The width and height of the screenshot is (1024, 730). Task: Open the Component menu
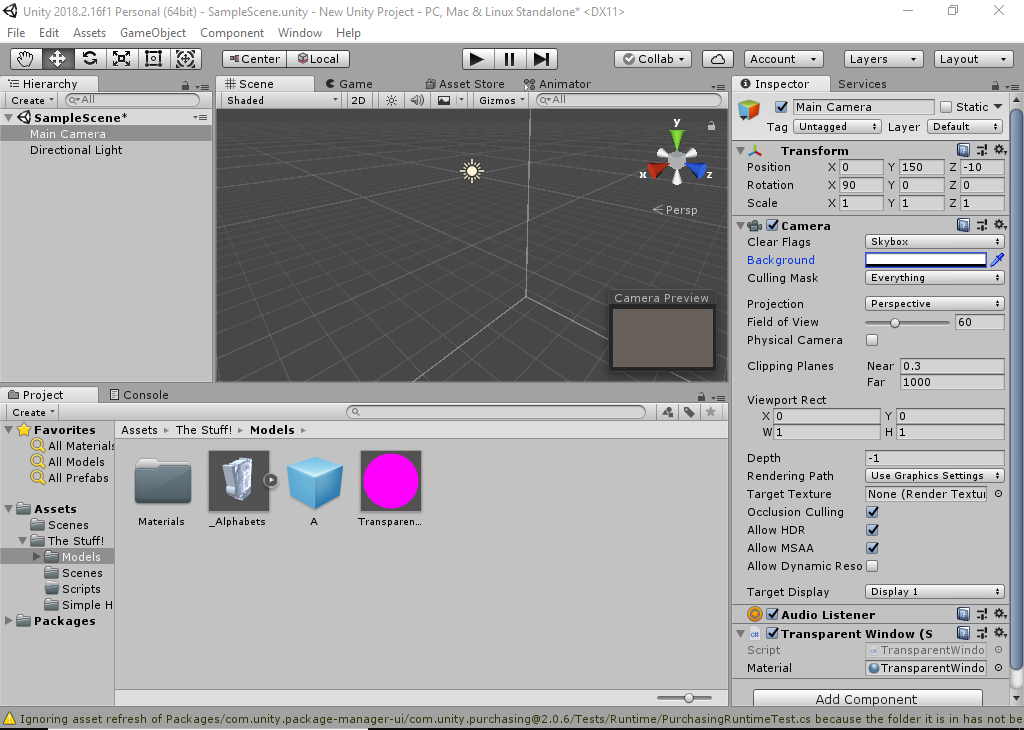(x=232, y=33)
